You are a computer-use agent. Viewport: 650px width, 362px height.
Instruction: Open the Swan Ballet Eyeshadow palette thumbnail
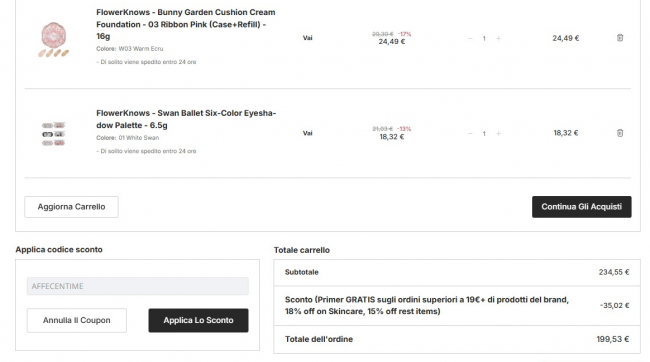pyautogui.click(x=53, y=134)
